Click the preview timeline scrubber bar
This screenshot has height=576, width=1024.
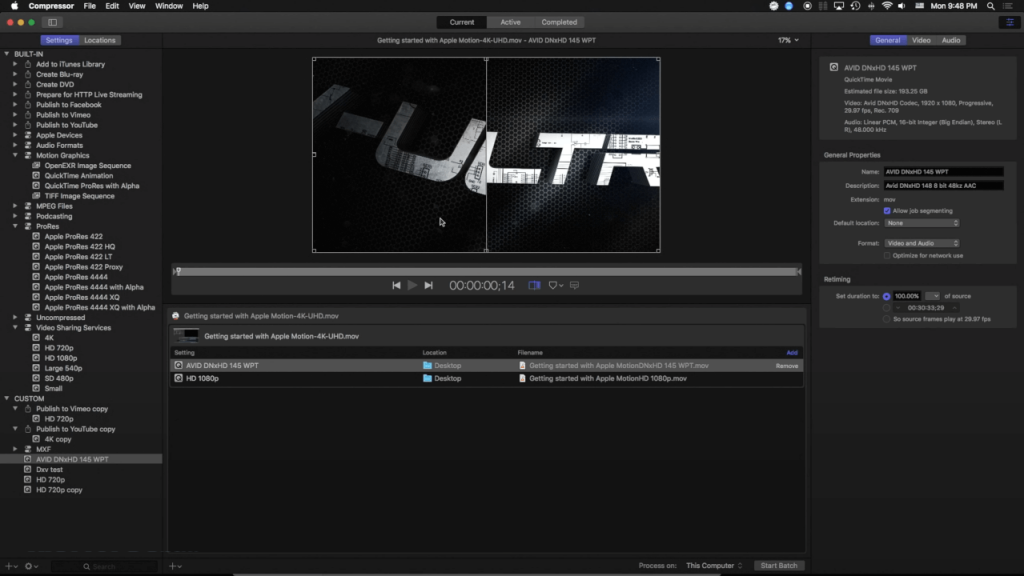pyautogui.click(x=487, y=272)
